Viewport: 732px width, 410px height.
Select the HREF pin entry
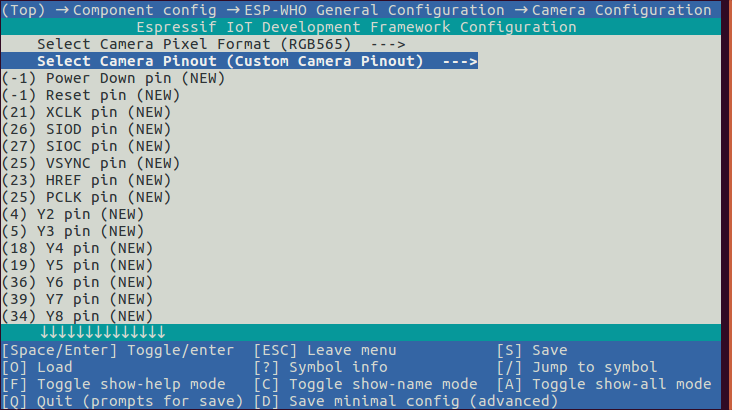[x=88, y=180]
